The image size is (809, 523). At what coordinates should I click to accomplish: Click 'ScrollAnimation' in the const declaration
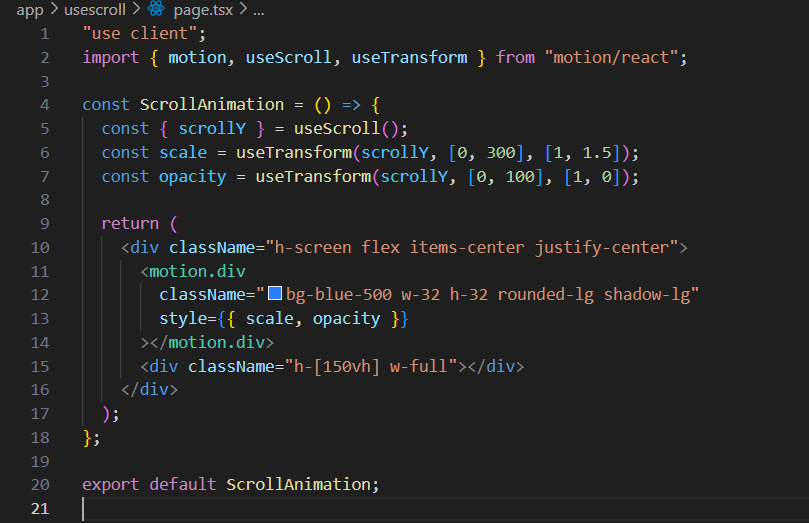(x=212, y=105)
